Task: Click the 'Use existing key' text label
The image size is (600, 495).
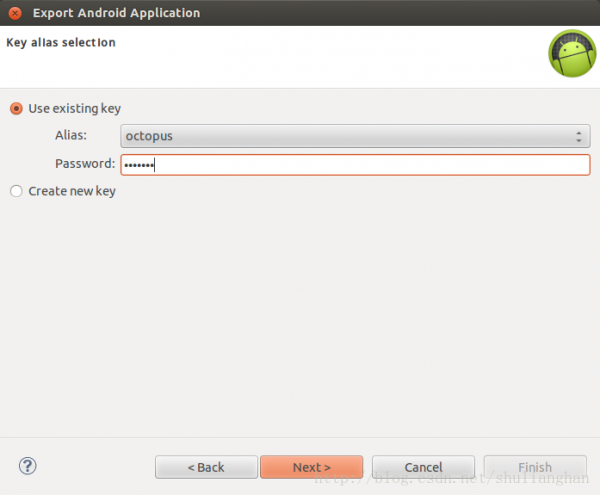Action: [75, 109]
